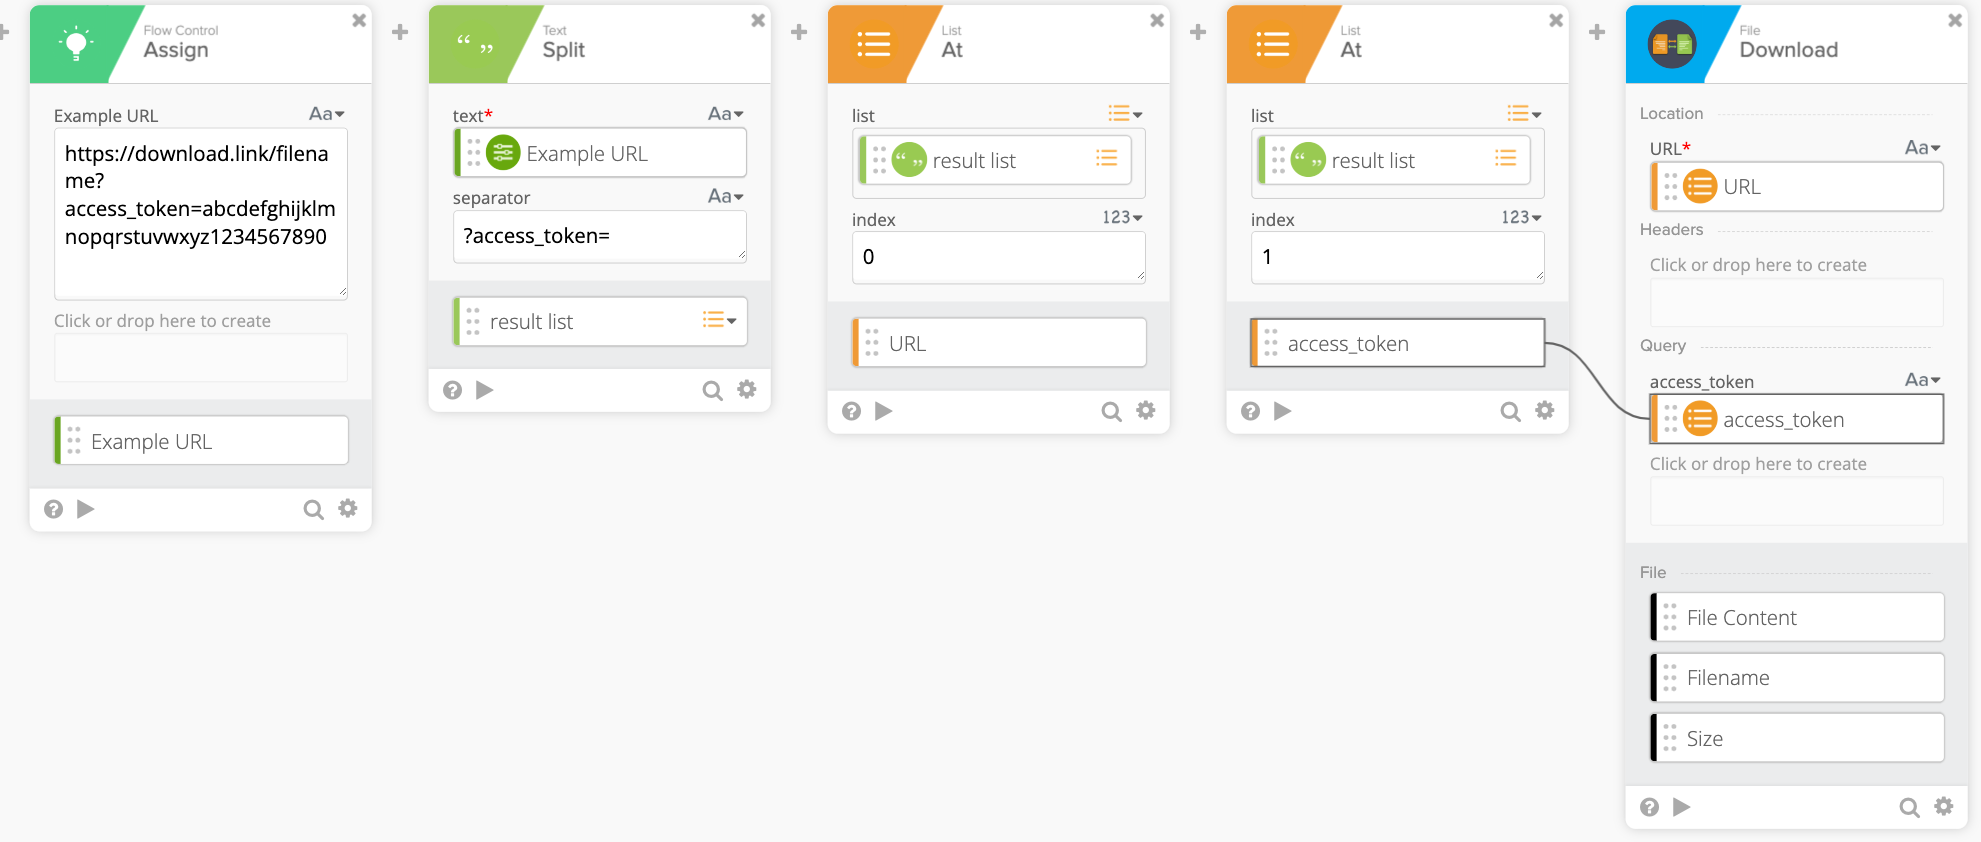
Task: Run the Download card play button
Action: (1682, 807)
